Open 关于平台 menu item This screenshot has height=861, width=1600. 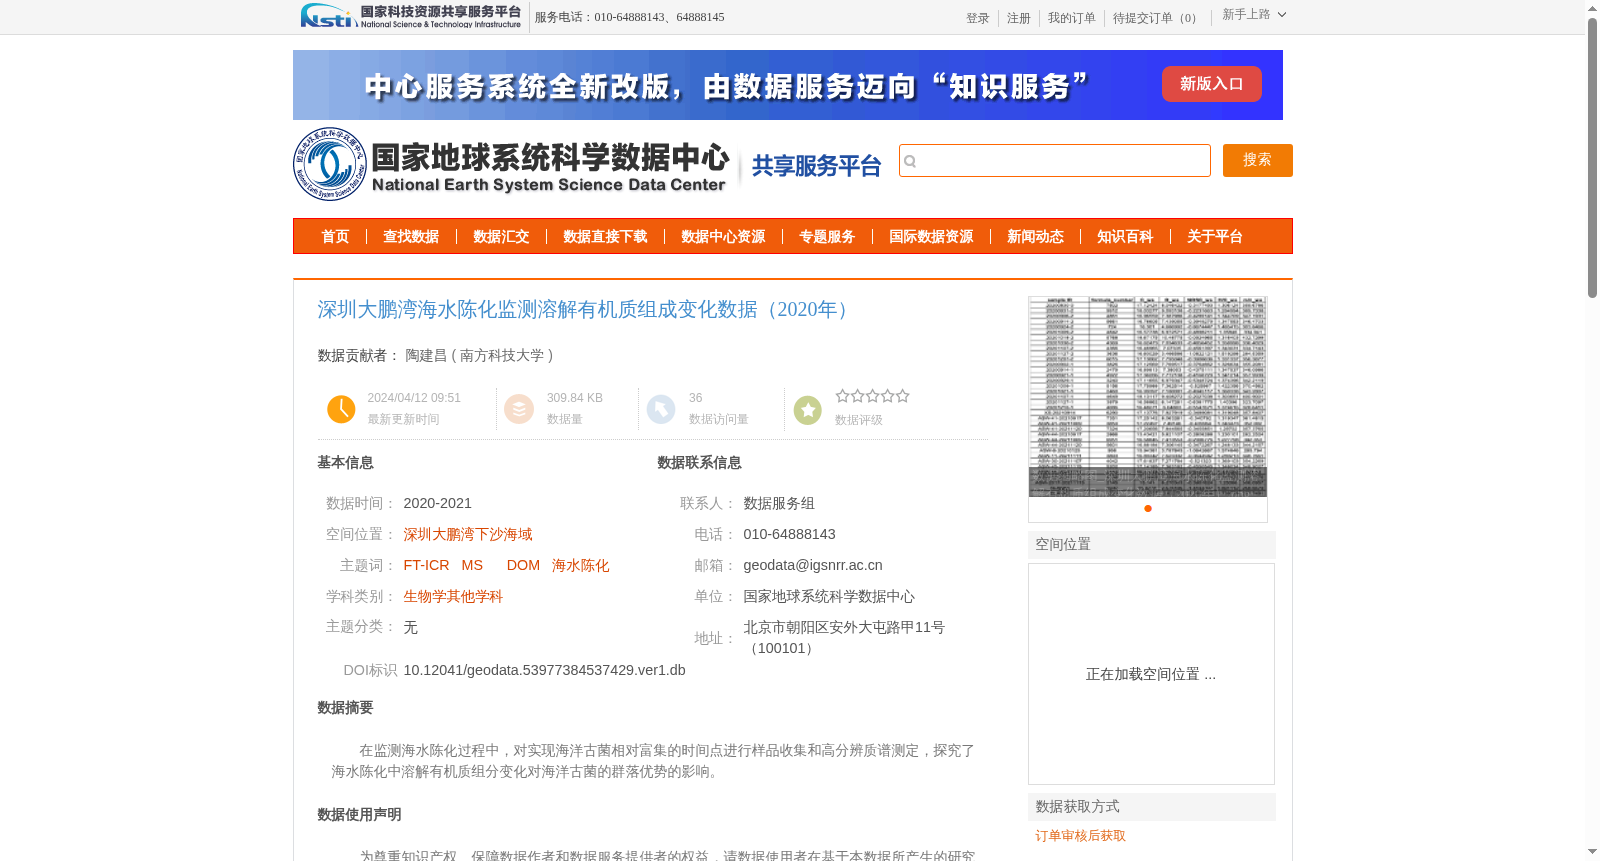1215,237
